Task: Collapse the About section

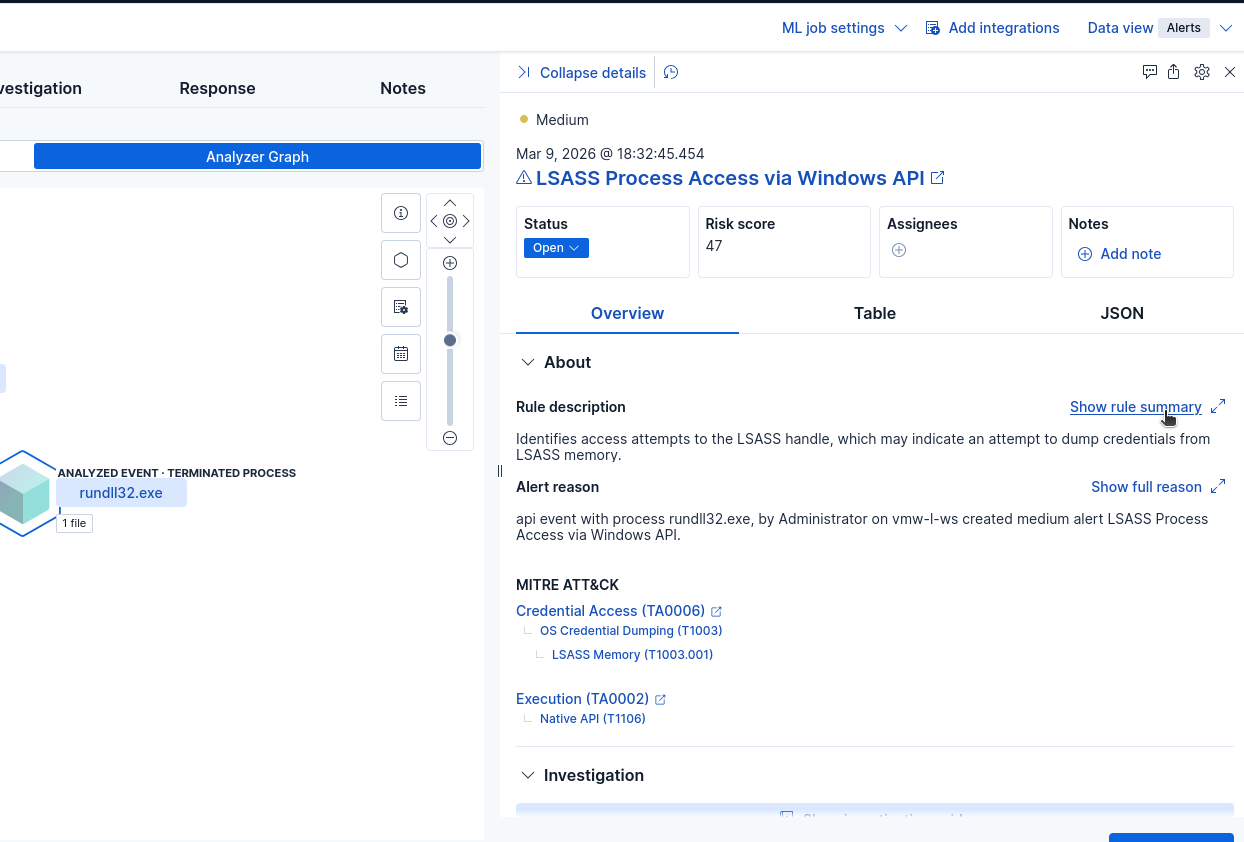Action: tap(528, 362)
